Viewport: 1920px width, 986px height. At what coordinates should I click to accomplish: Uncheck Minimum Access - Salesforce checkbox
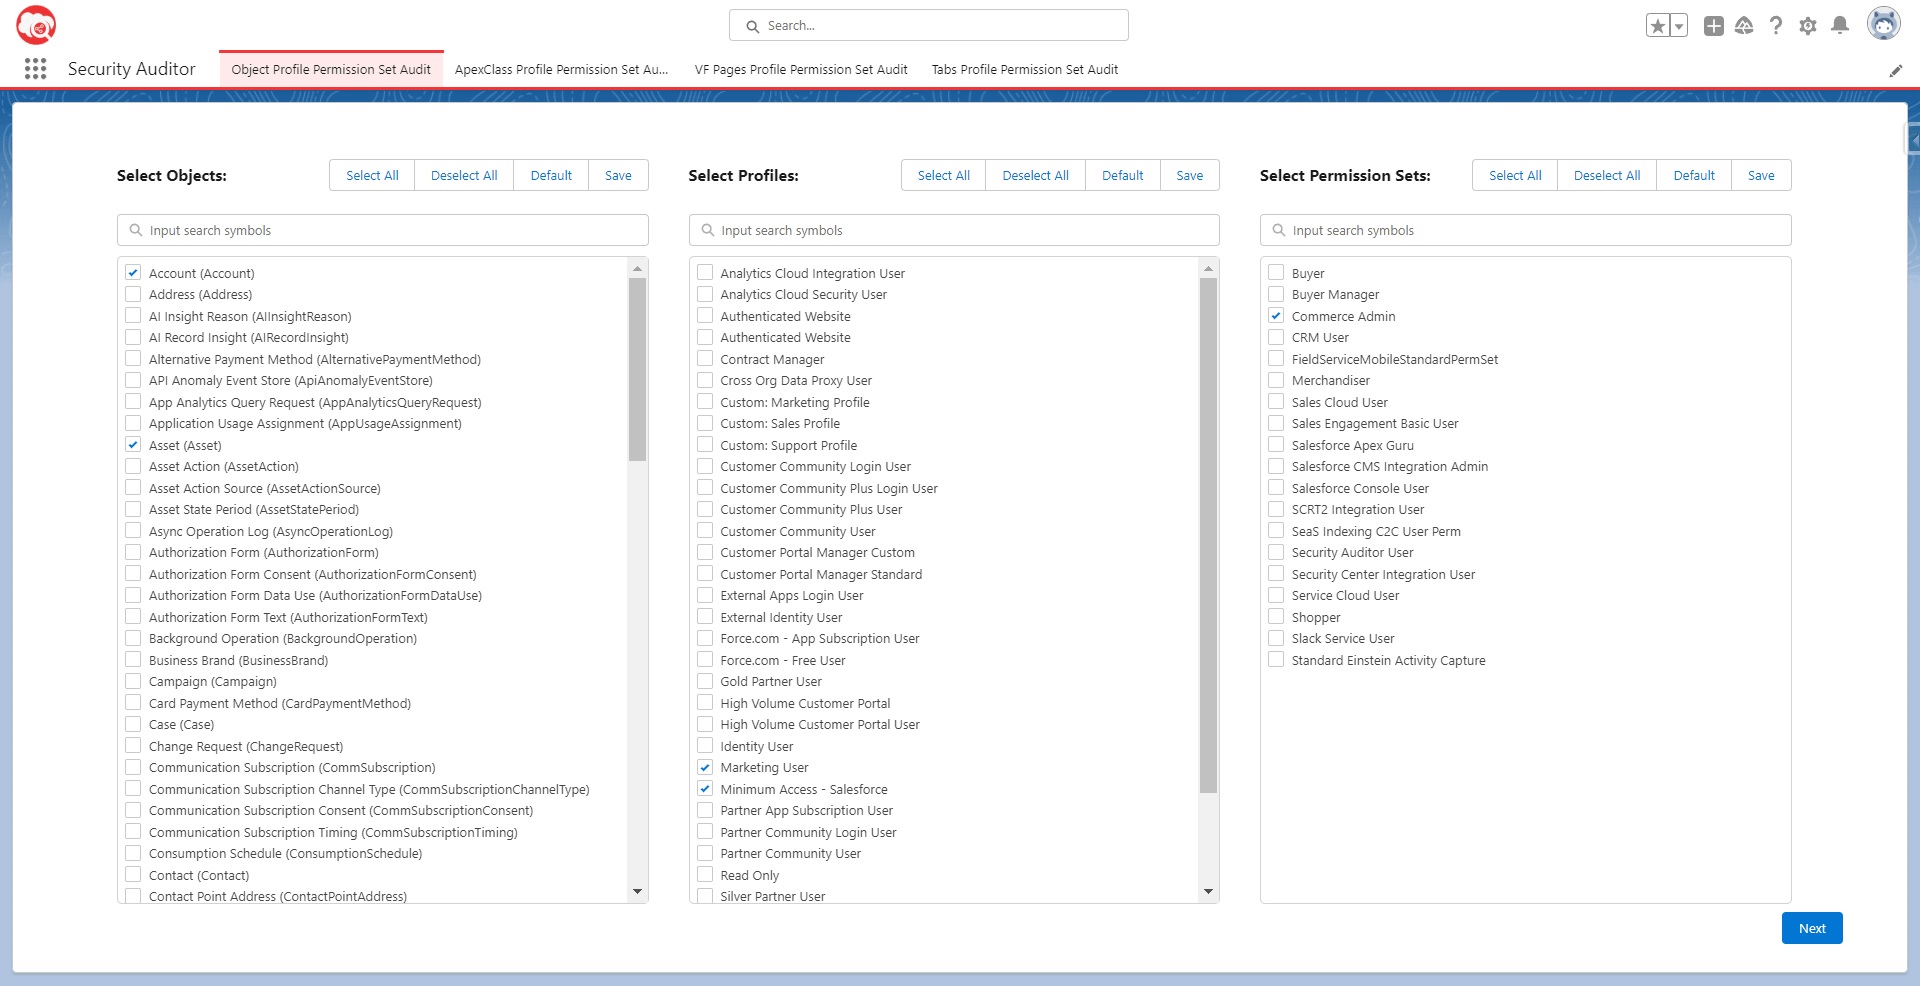705,789
